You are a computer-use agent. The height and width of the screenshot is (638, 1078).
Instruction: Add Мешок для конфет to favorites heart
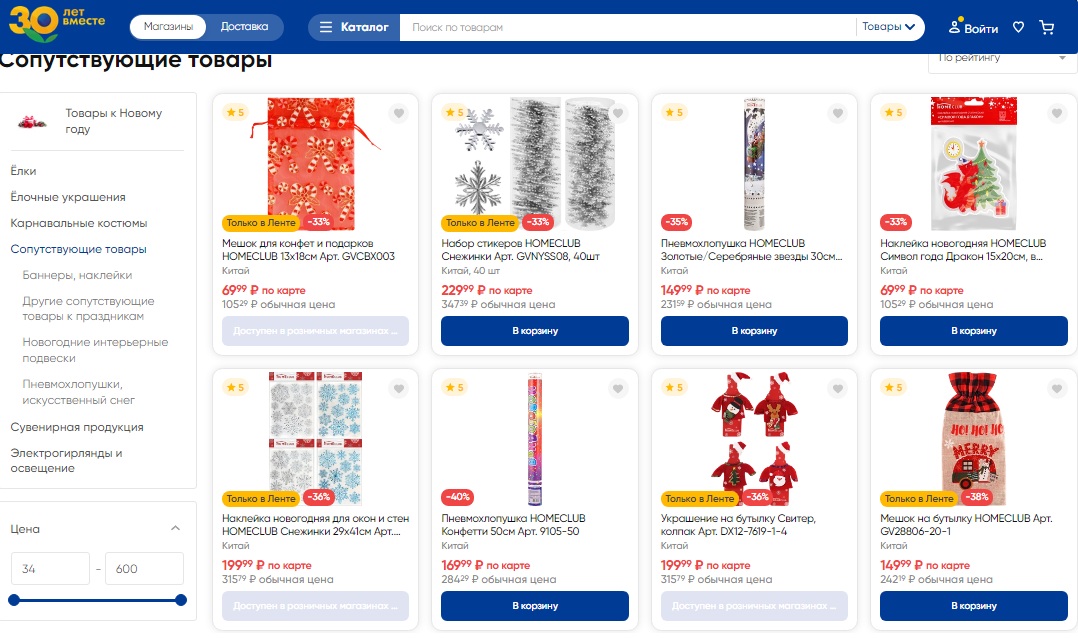click(399, 113)
